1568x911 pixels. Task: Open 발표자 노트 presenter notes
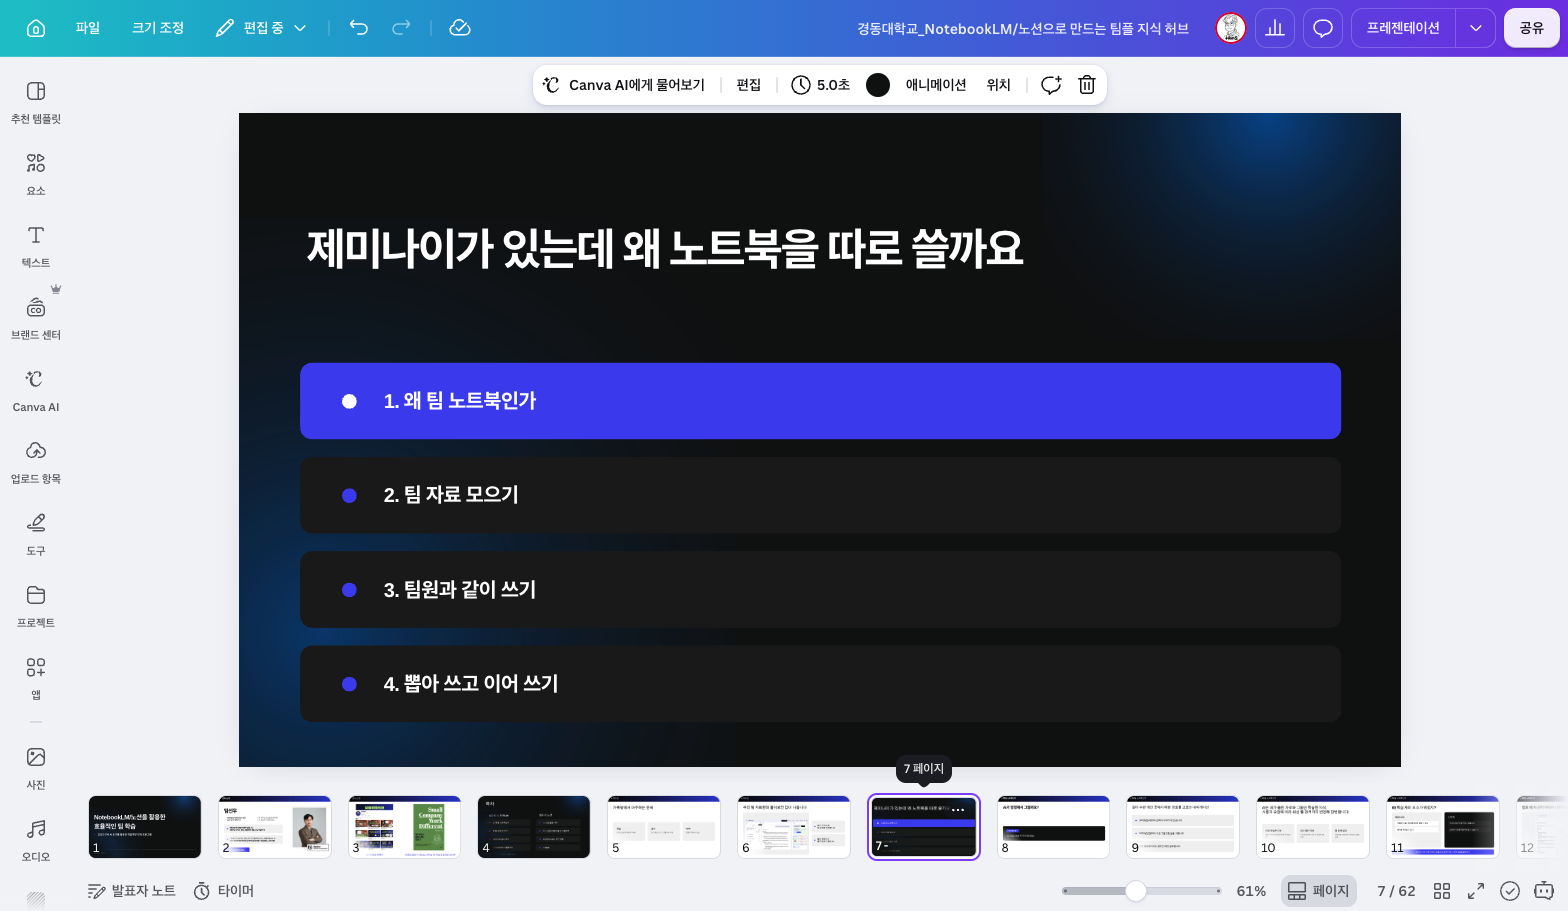point(132,891)
